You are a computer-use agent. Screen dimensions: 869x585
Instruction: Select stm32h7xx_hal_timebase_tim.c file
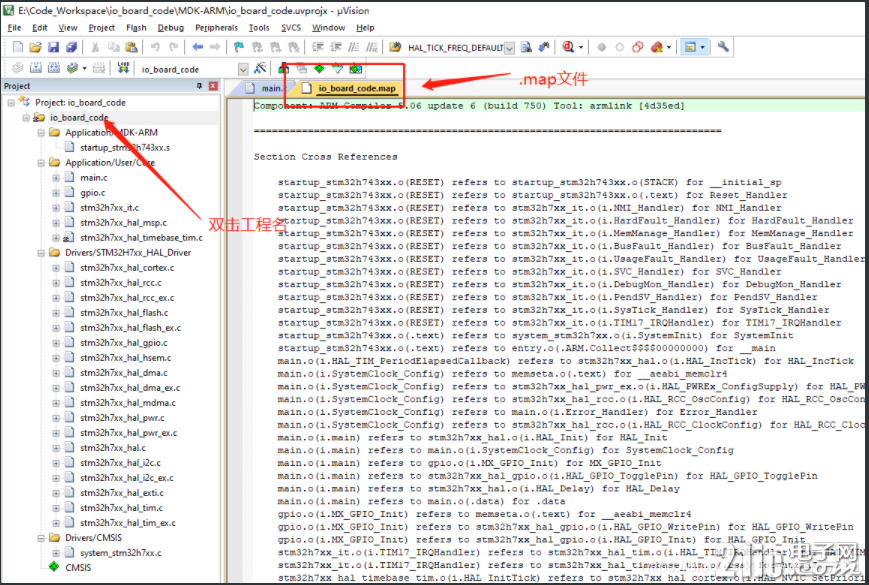click(141, 238)
